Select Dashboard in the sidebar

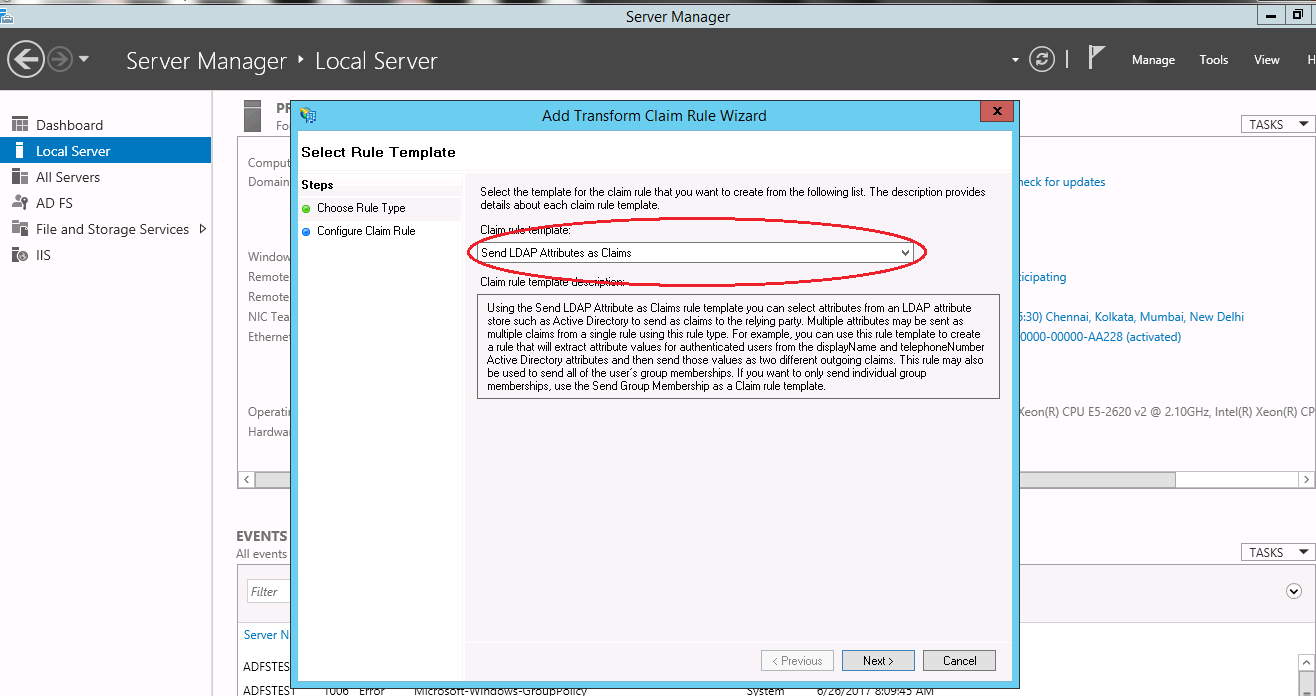pyautogui.click(x=105, y=125)
